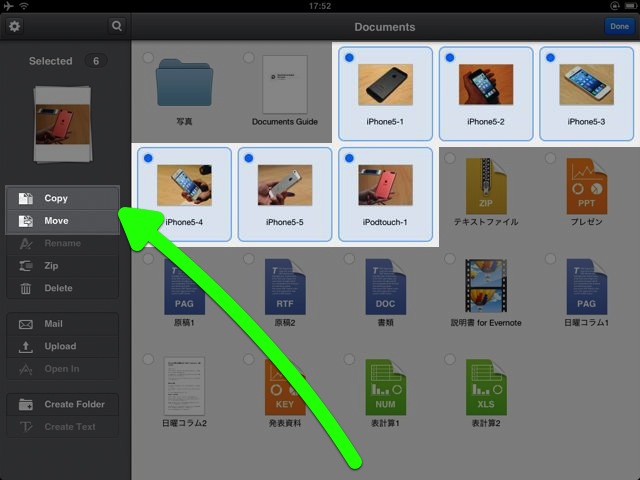Open the DOC file 書類
The image size is (640, 480).
click(x=385, y=287)
